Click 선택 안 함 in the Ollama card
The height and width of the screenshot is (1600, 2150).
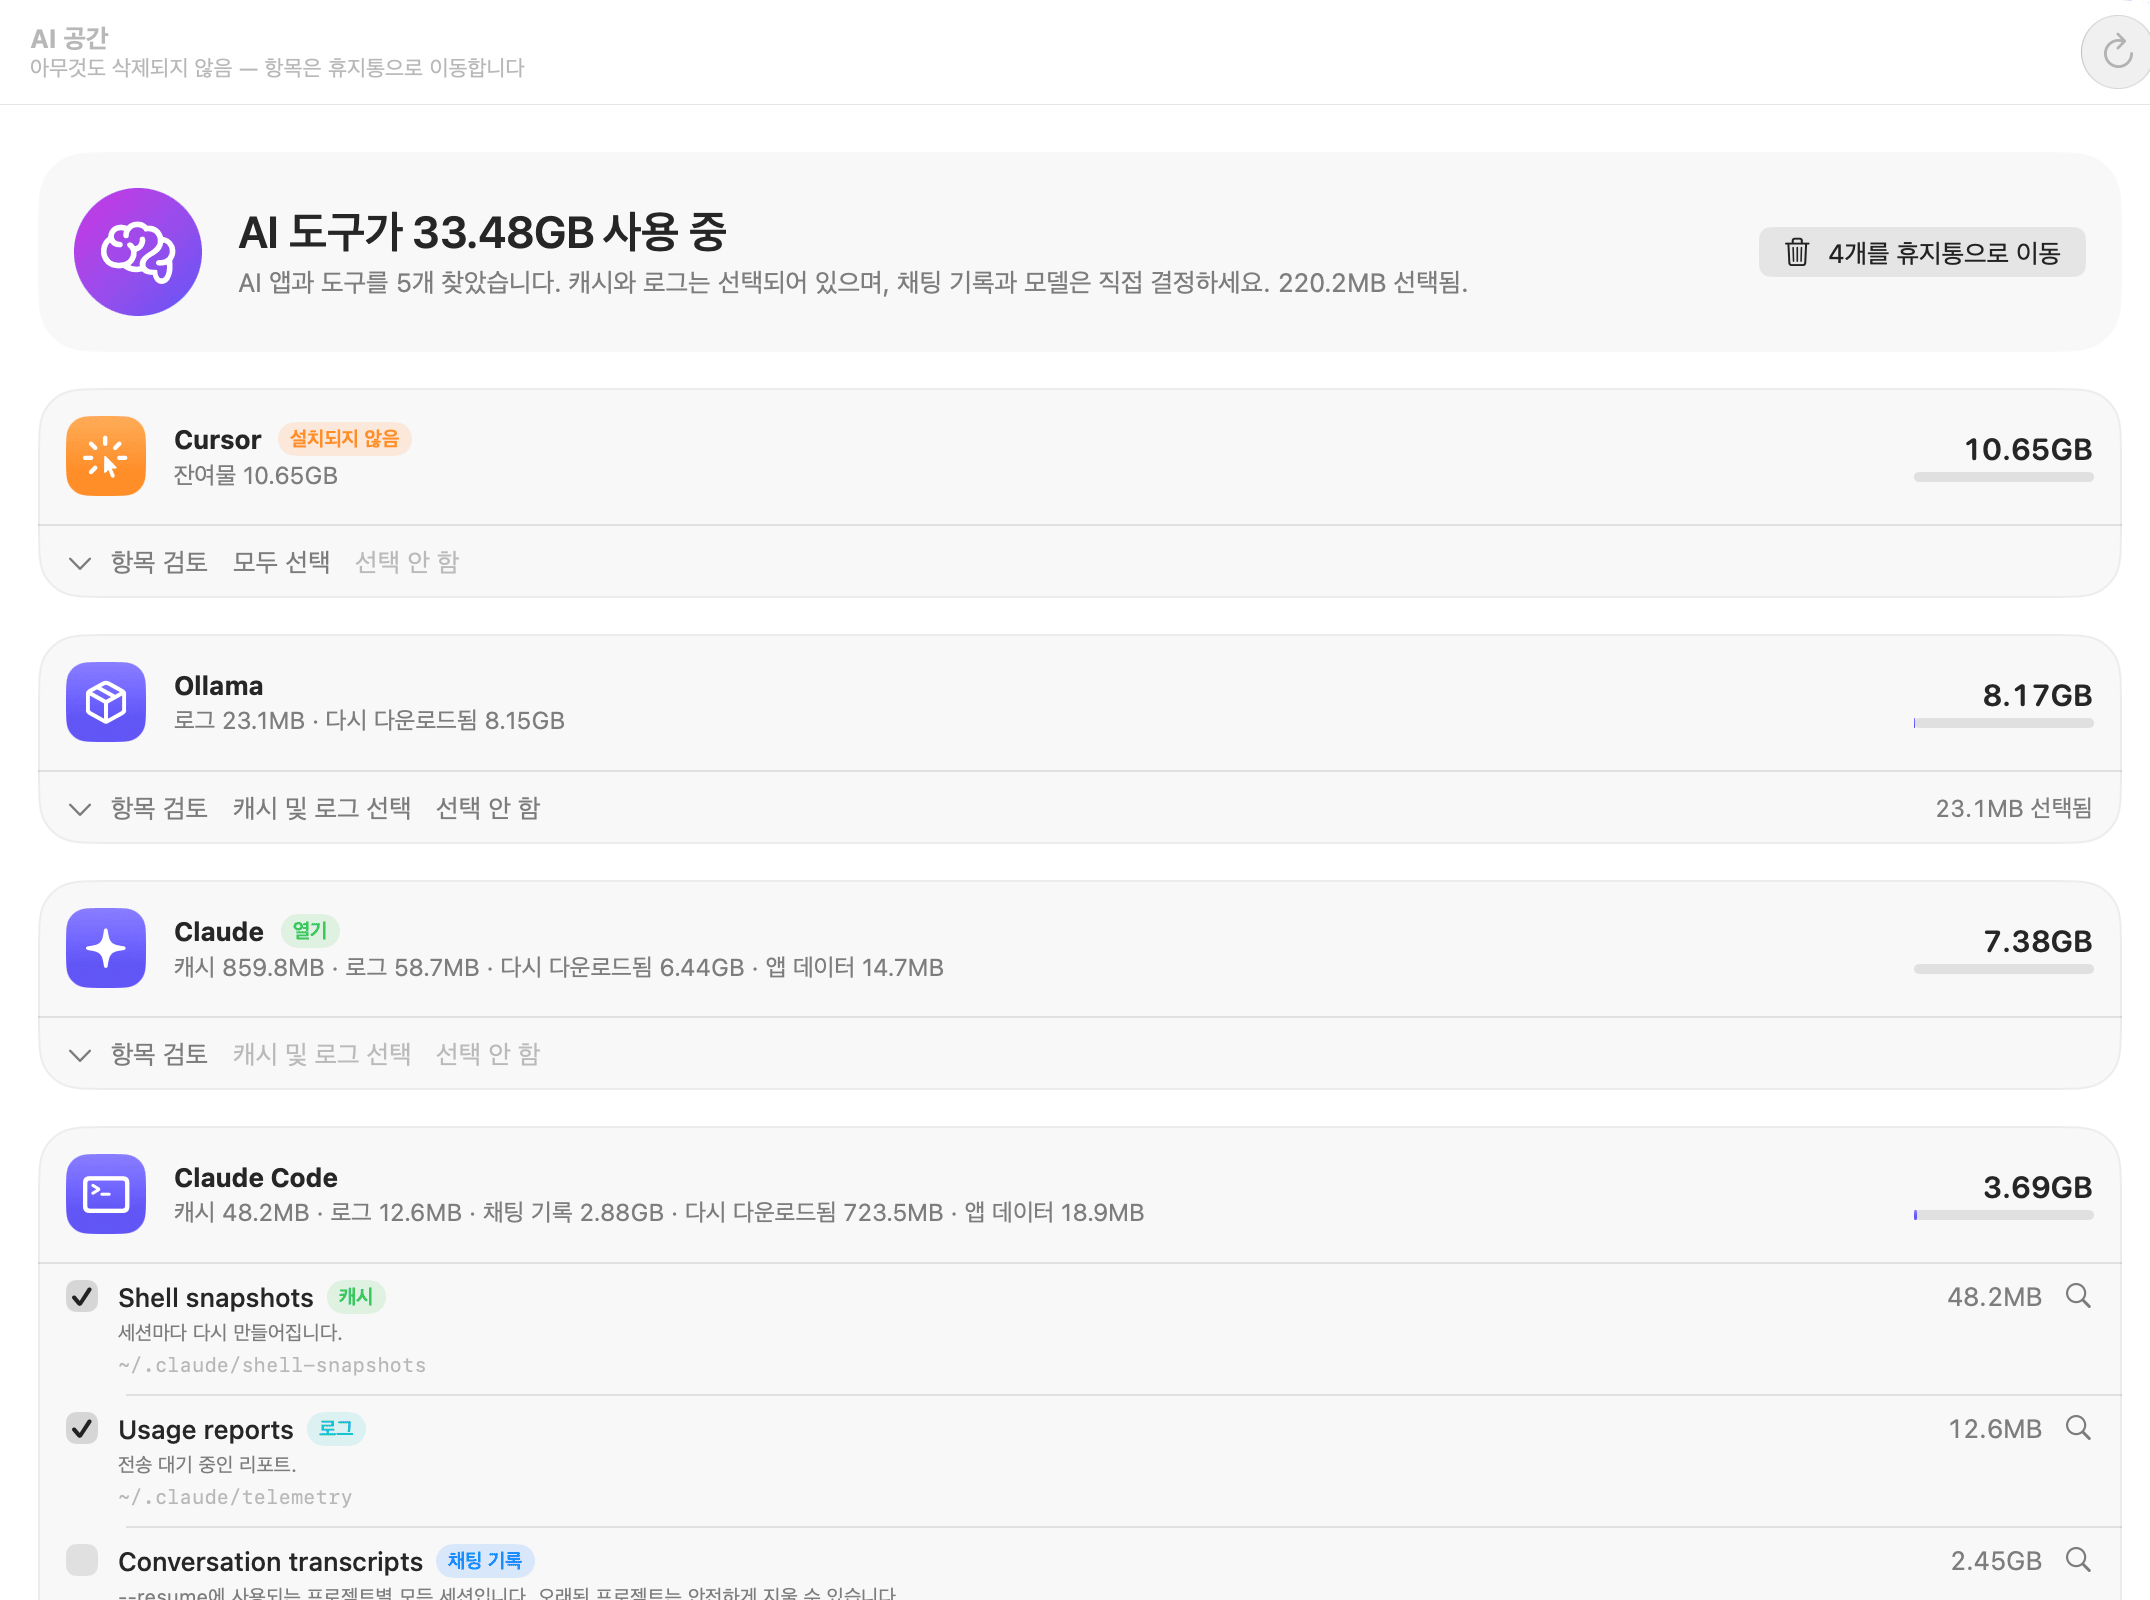coord(488,808)
